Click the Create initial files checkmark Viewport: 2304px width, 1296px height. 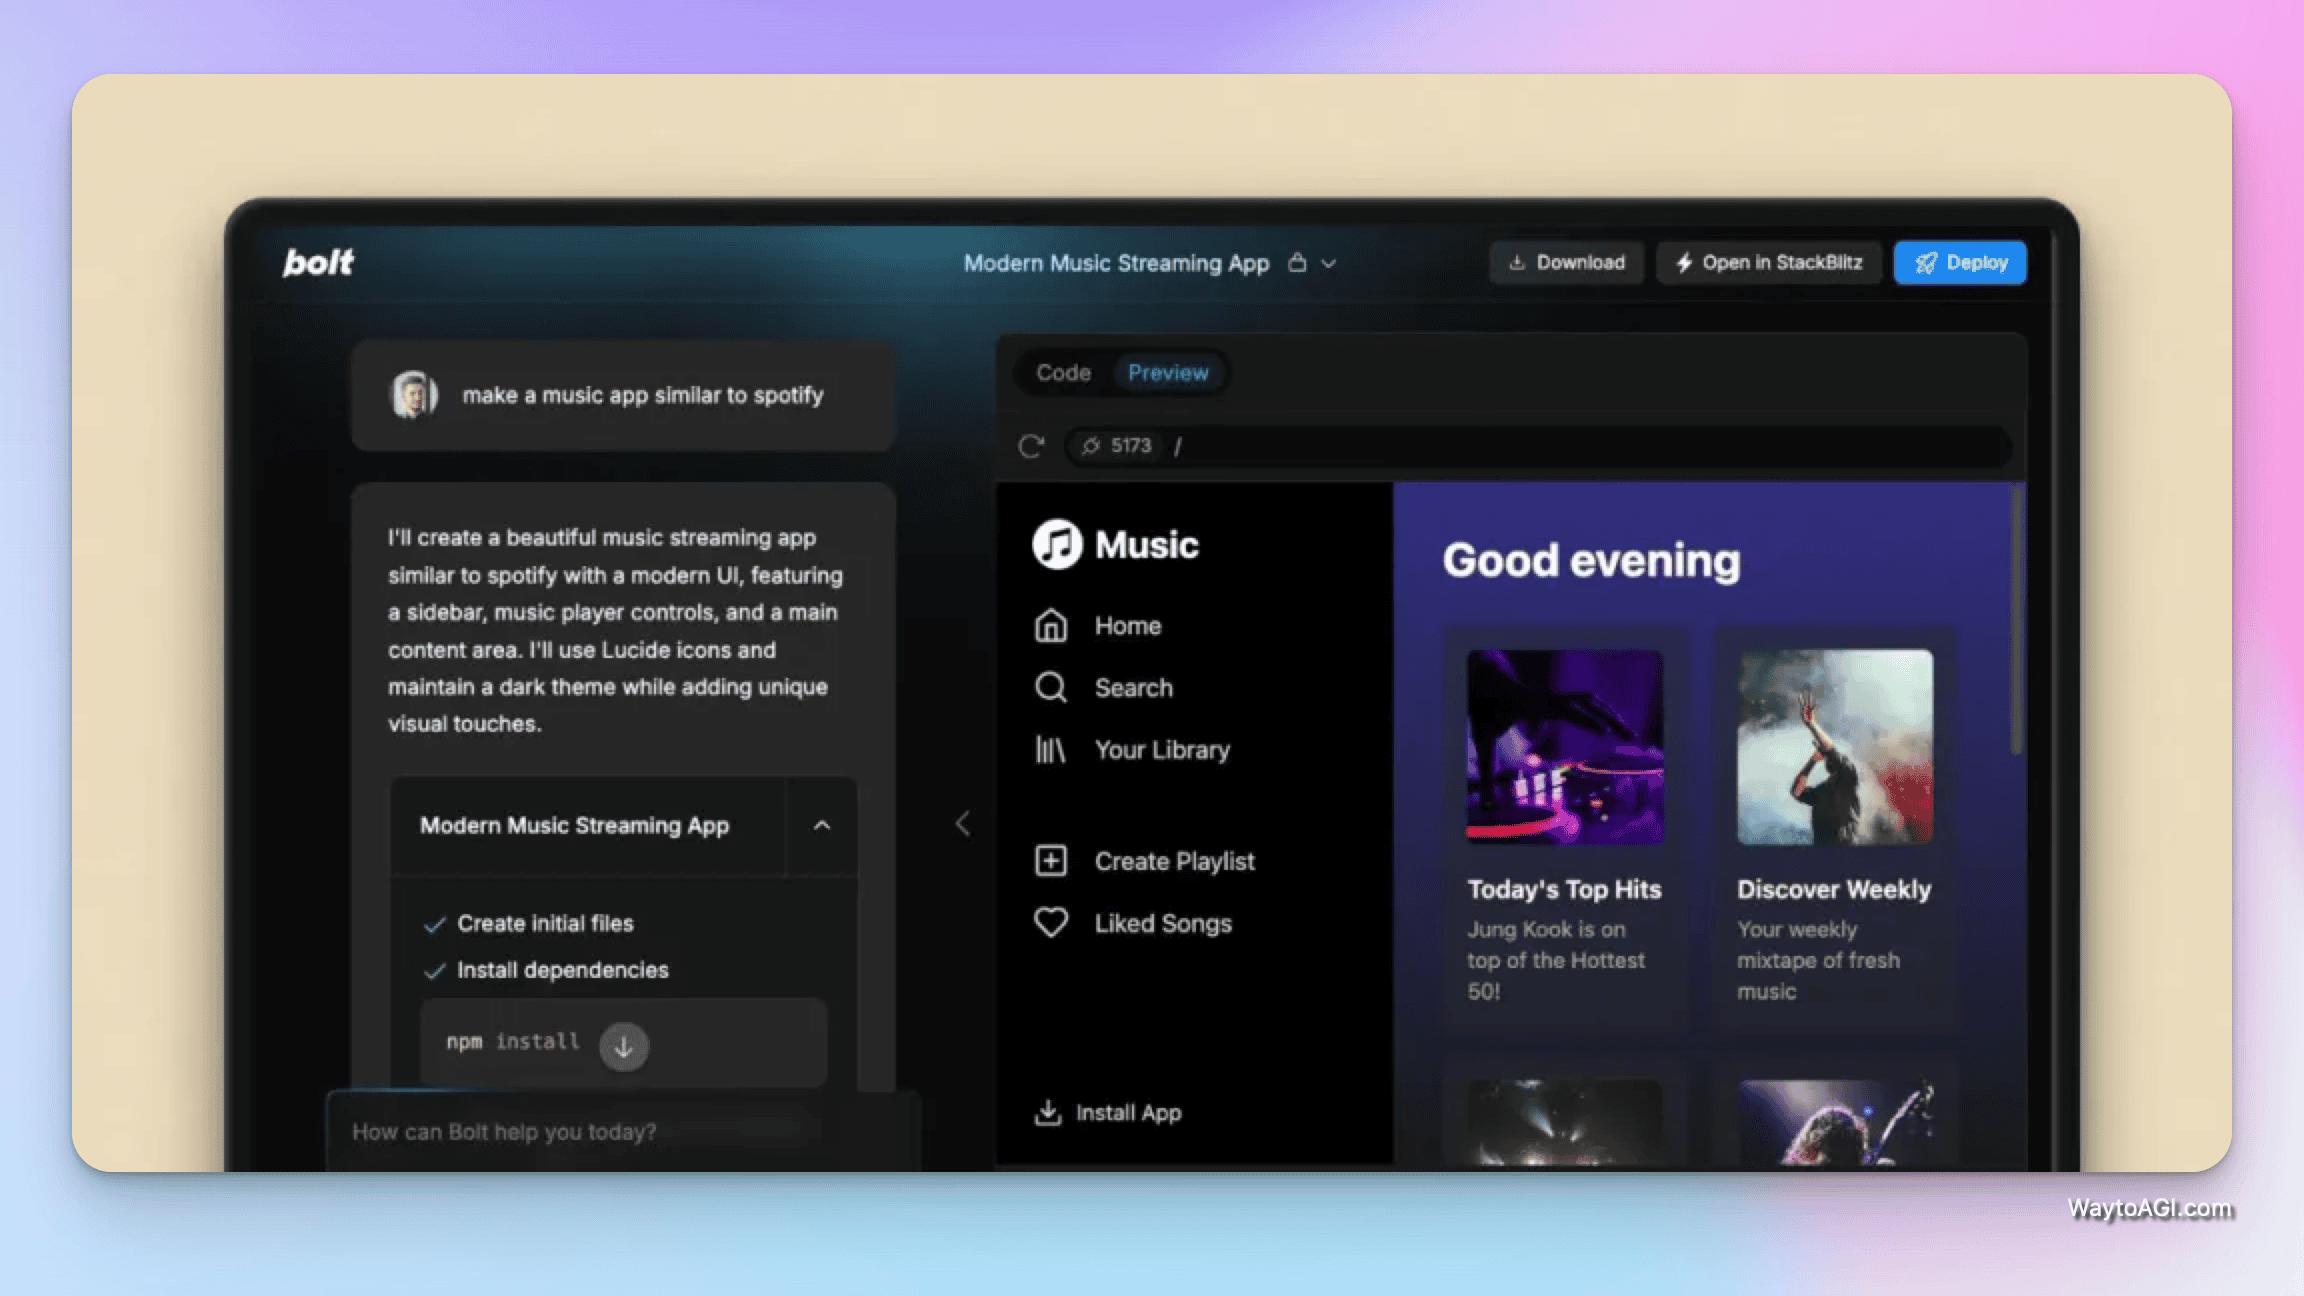434,924
